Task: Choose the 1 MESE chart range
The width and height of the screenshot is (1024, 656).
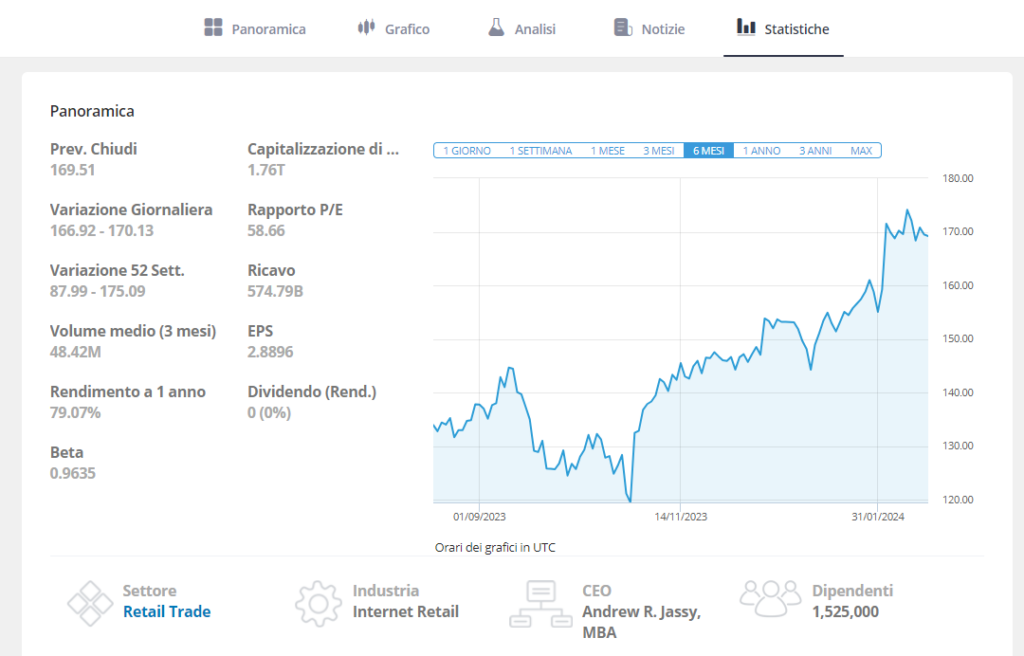Action: point(608,151)
